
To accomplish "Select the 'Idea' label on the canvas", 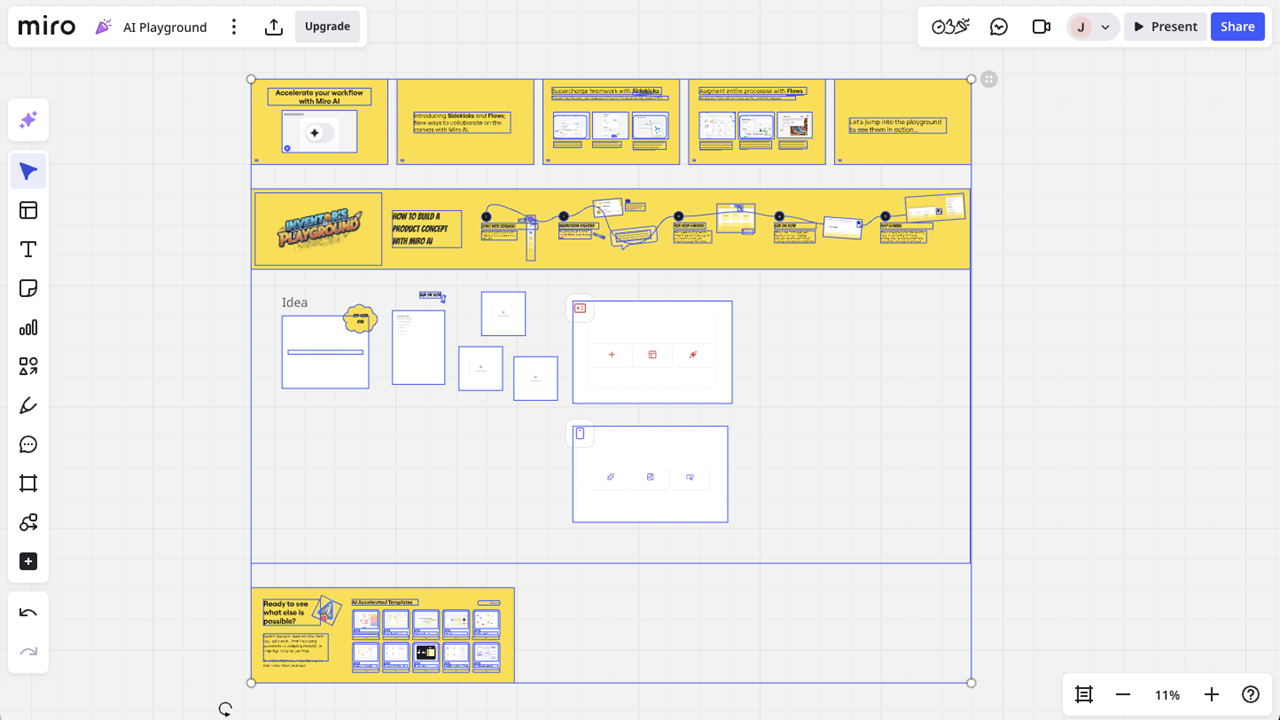I will click(x=295, y=302).
